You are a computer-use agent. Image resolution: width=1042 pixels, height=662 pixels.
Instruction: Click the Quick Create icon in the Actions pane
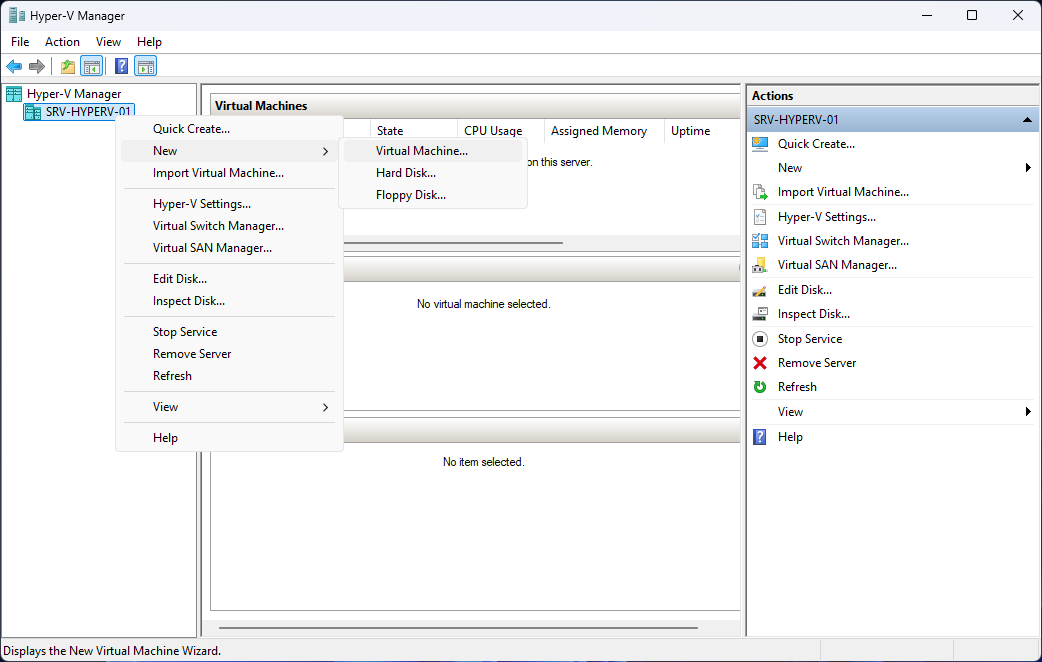[x=760, y=144]
